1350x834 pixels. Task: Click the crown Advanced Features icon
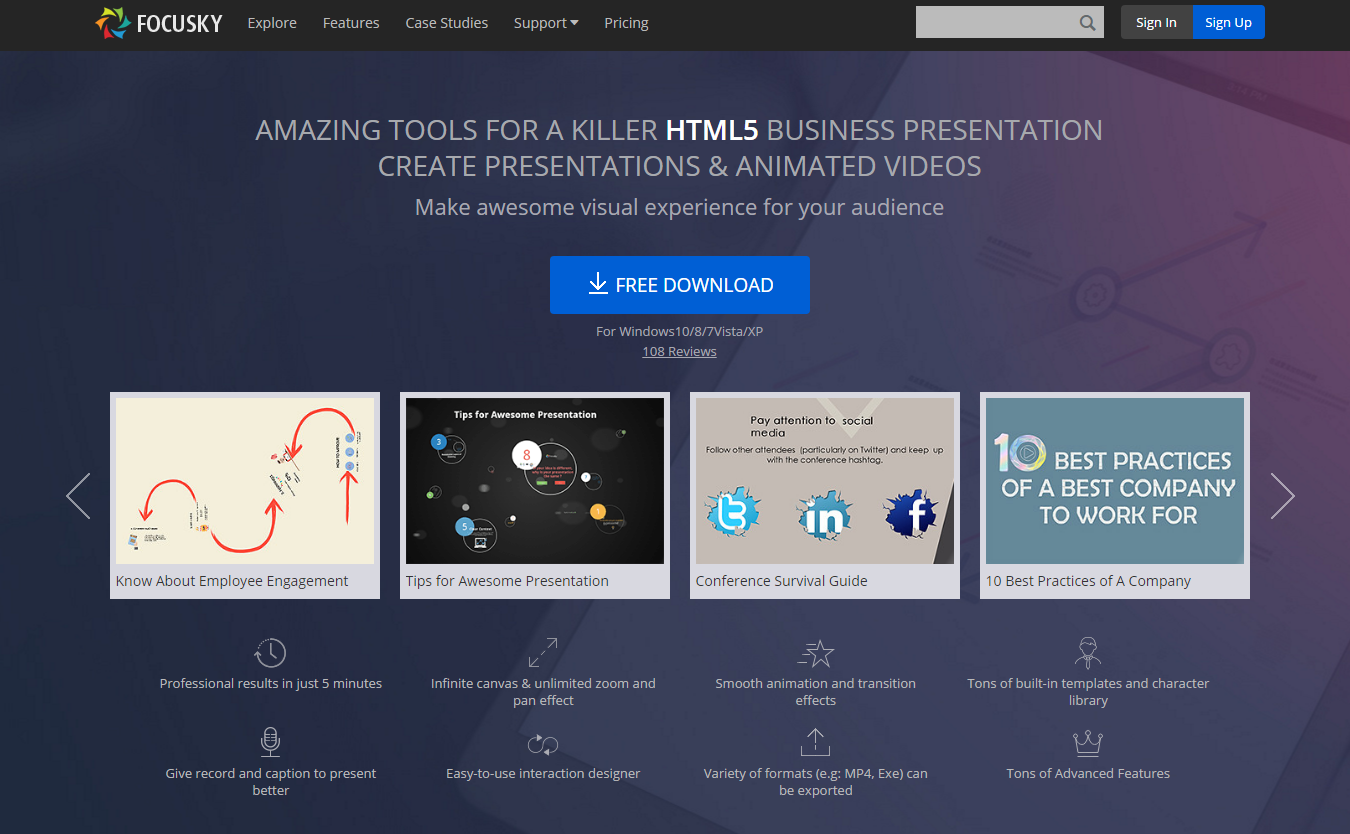1088,743
